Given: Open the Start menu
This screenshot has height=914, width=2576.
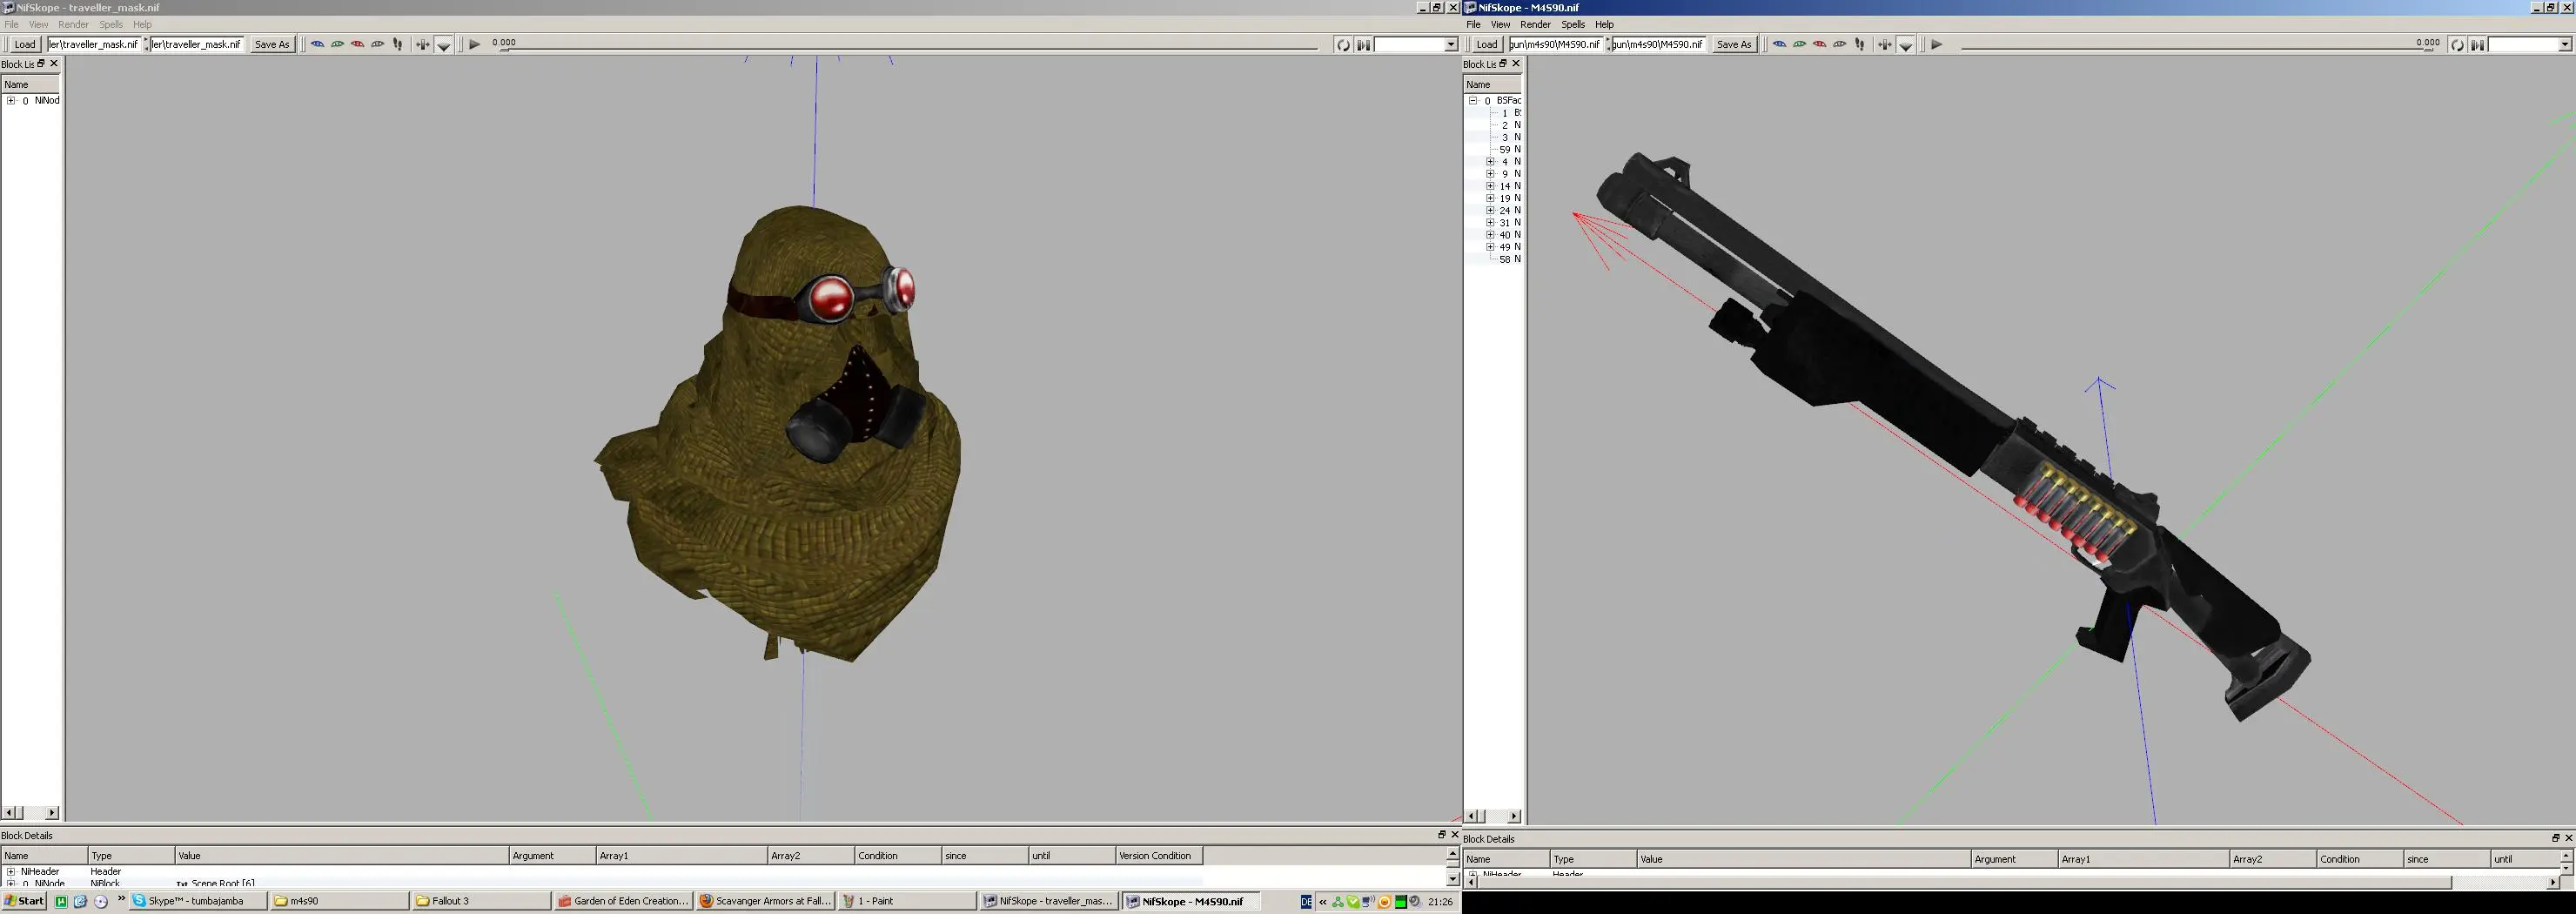Looking at the screenshot, I should pyautogui.click(x=24, y=901).
